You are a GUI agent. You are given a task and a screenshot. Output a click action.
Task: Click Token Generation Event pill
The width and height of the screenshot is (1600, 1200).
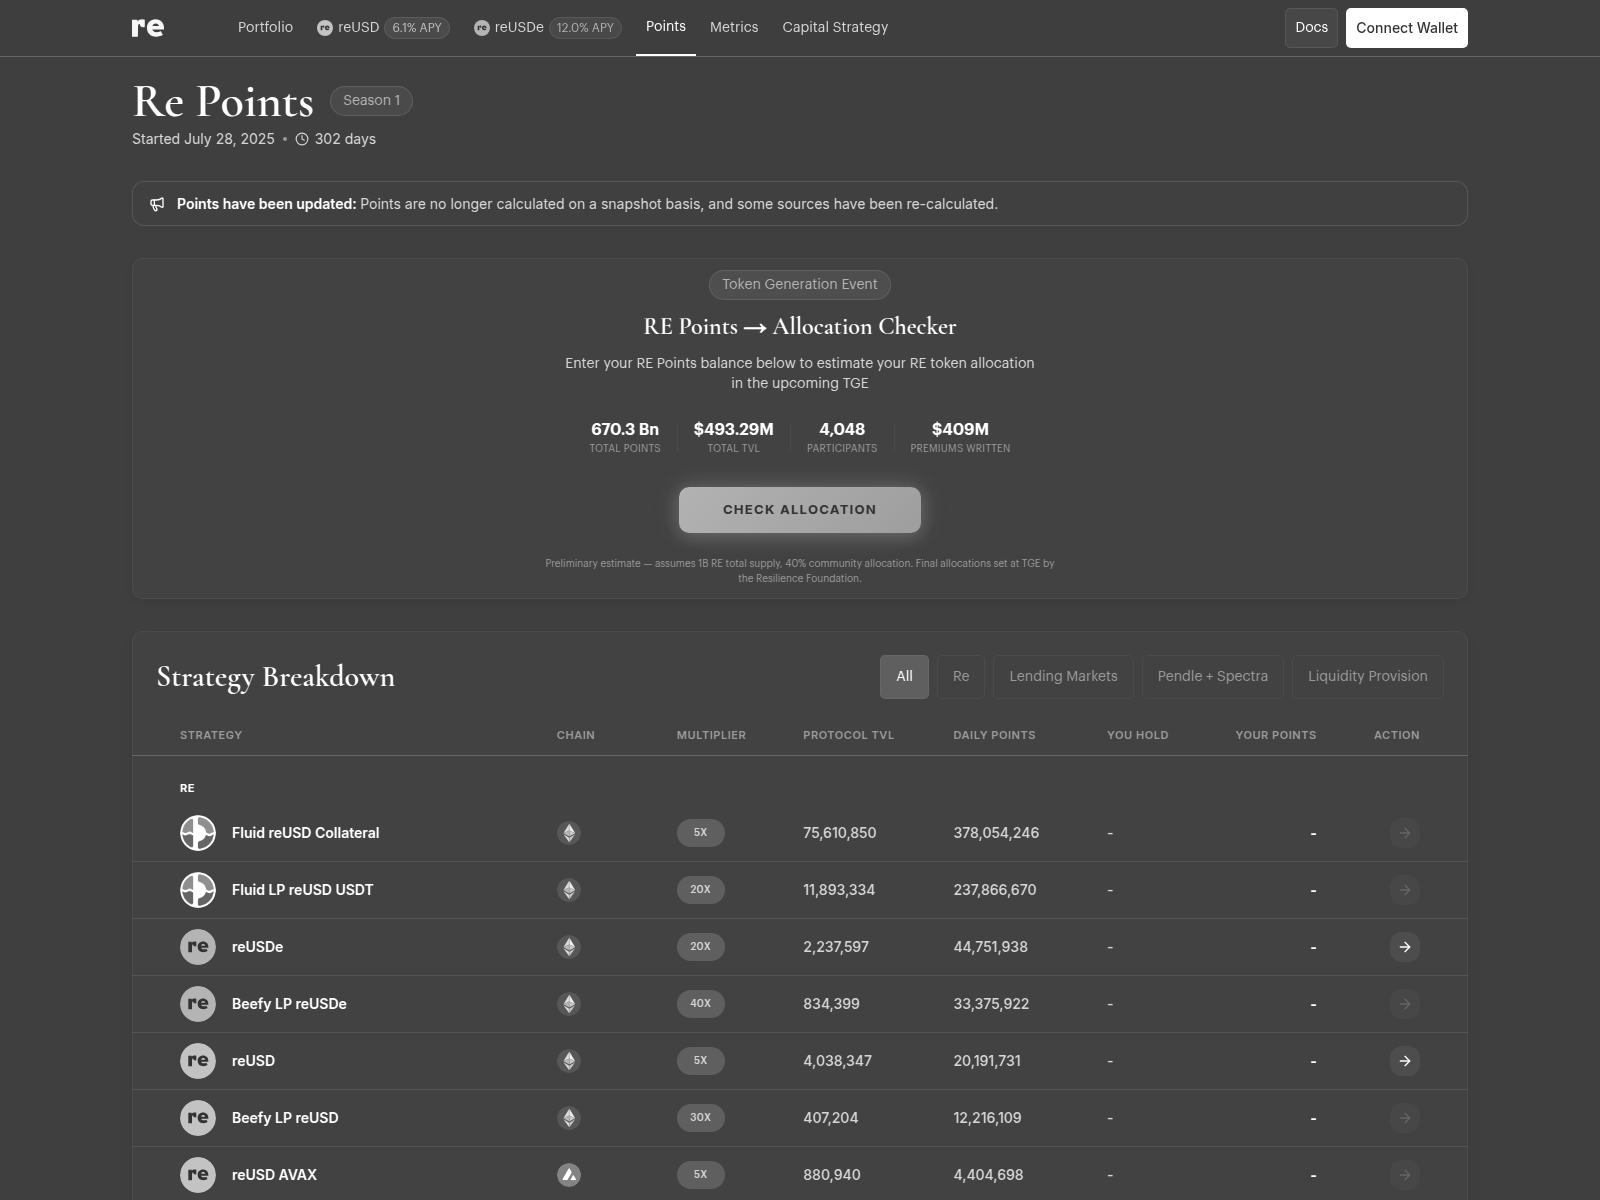pyautogui.click(x=800, y=284)
